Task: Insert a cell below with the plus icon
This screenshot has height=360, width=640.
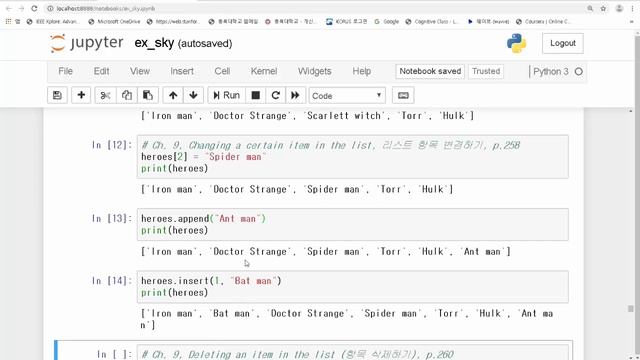Action: click(x=81, y=96)
